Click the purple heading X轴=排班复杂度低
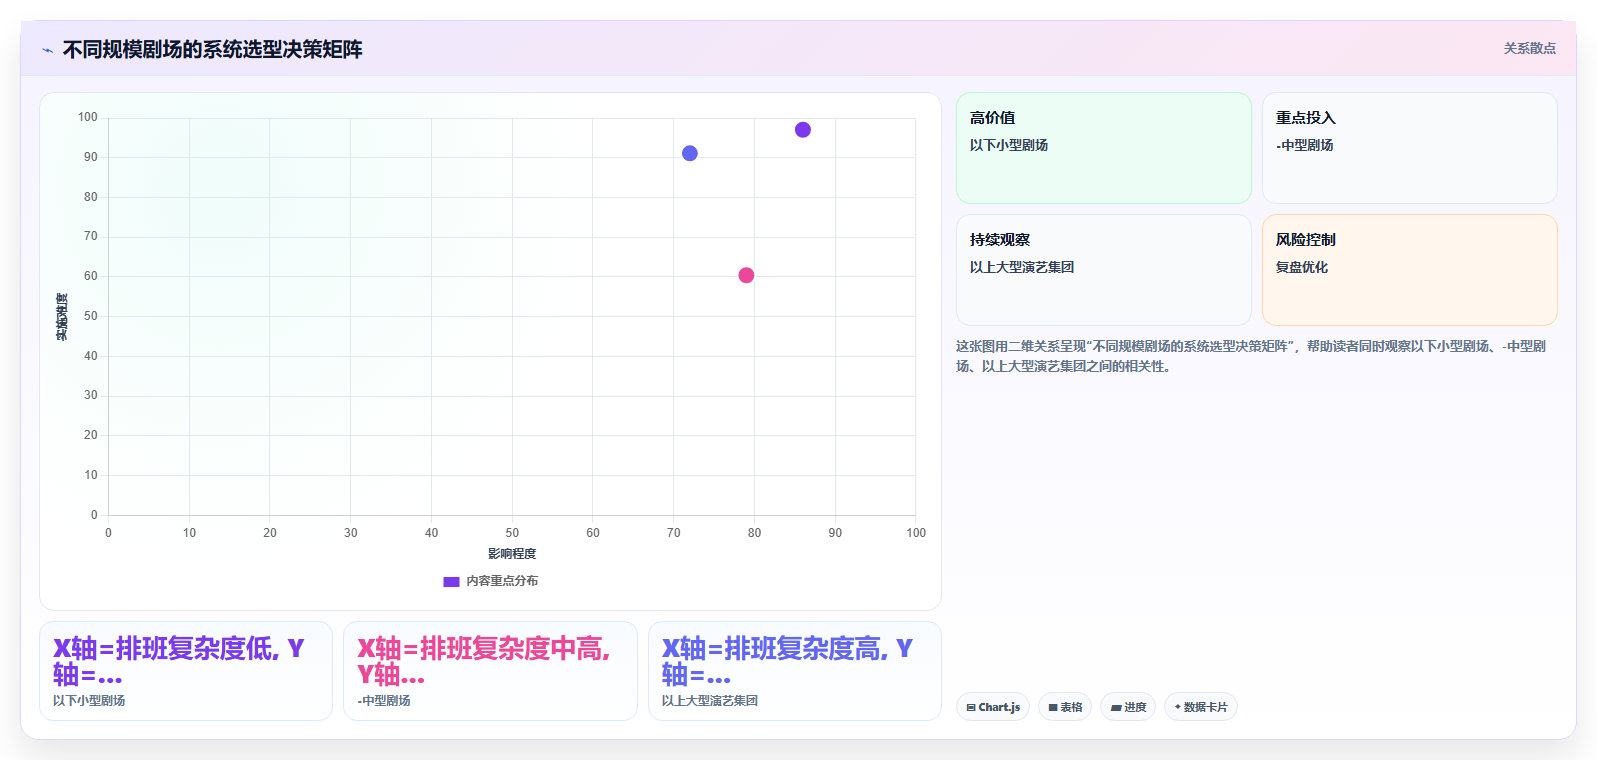 click(179, 661)
